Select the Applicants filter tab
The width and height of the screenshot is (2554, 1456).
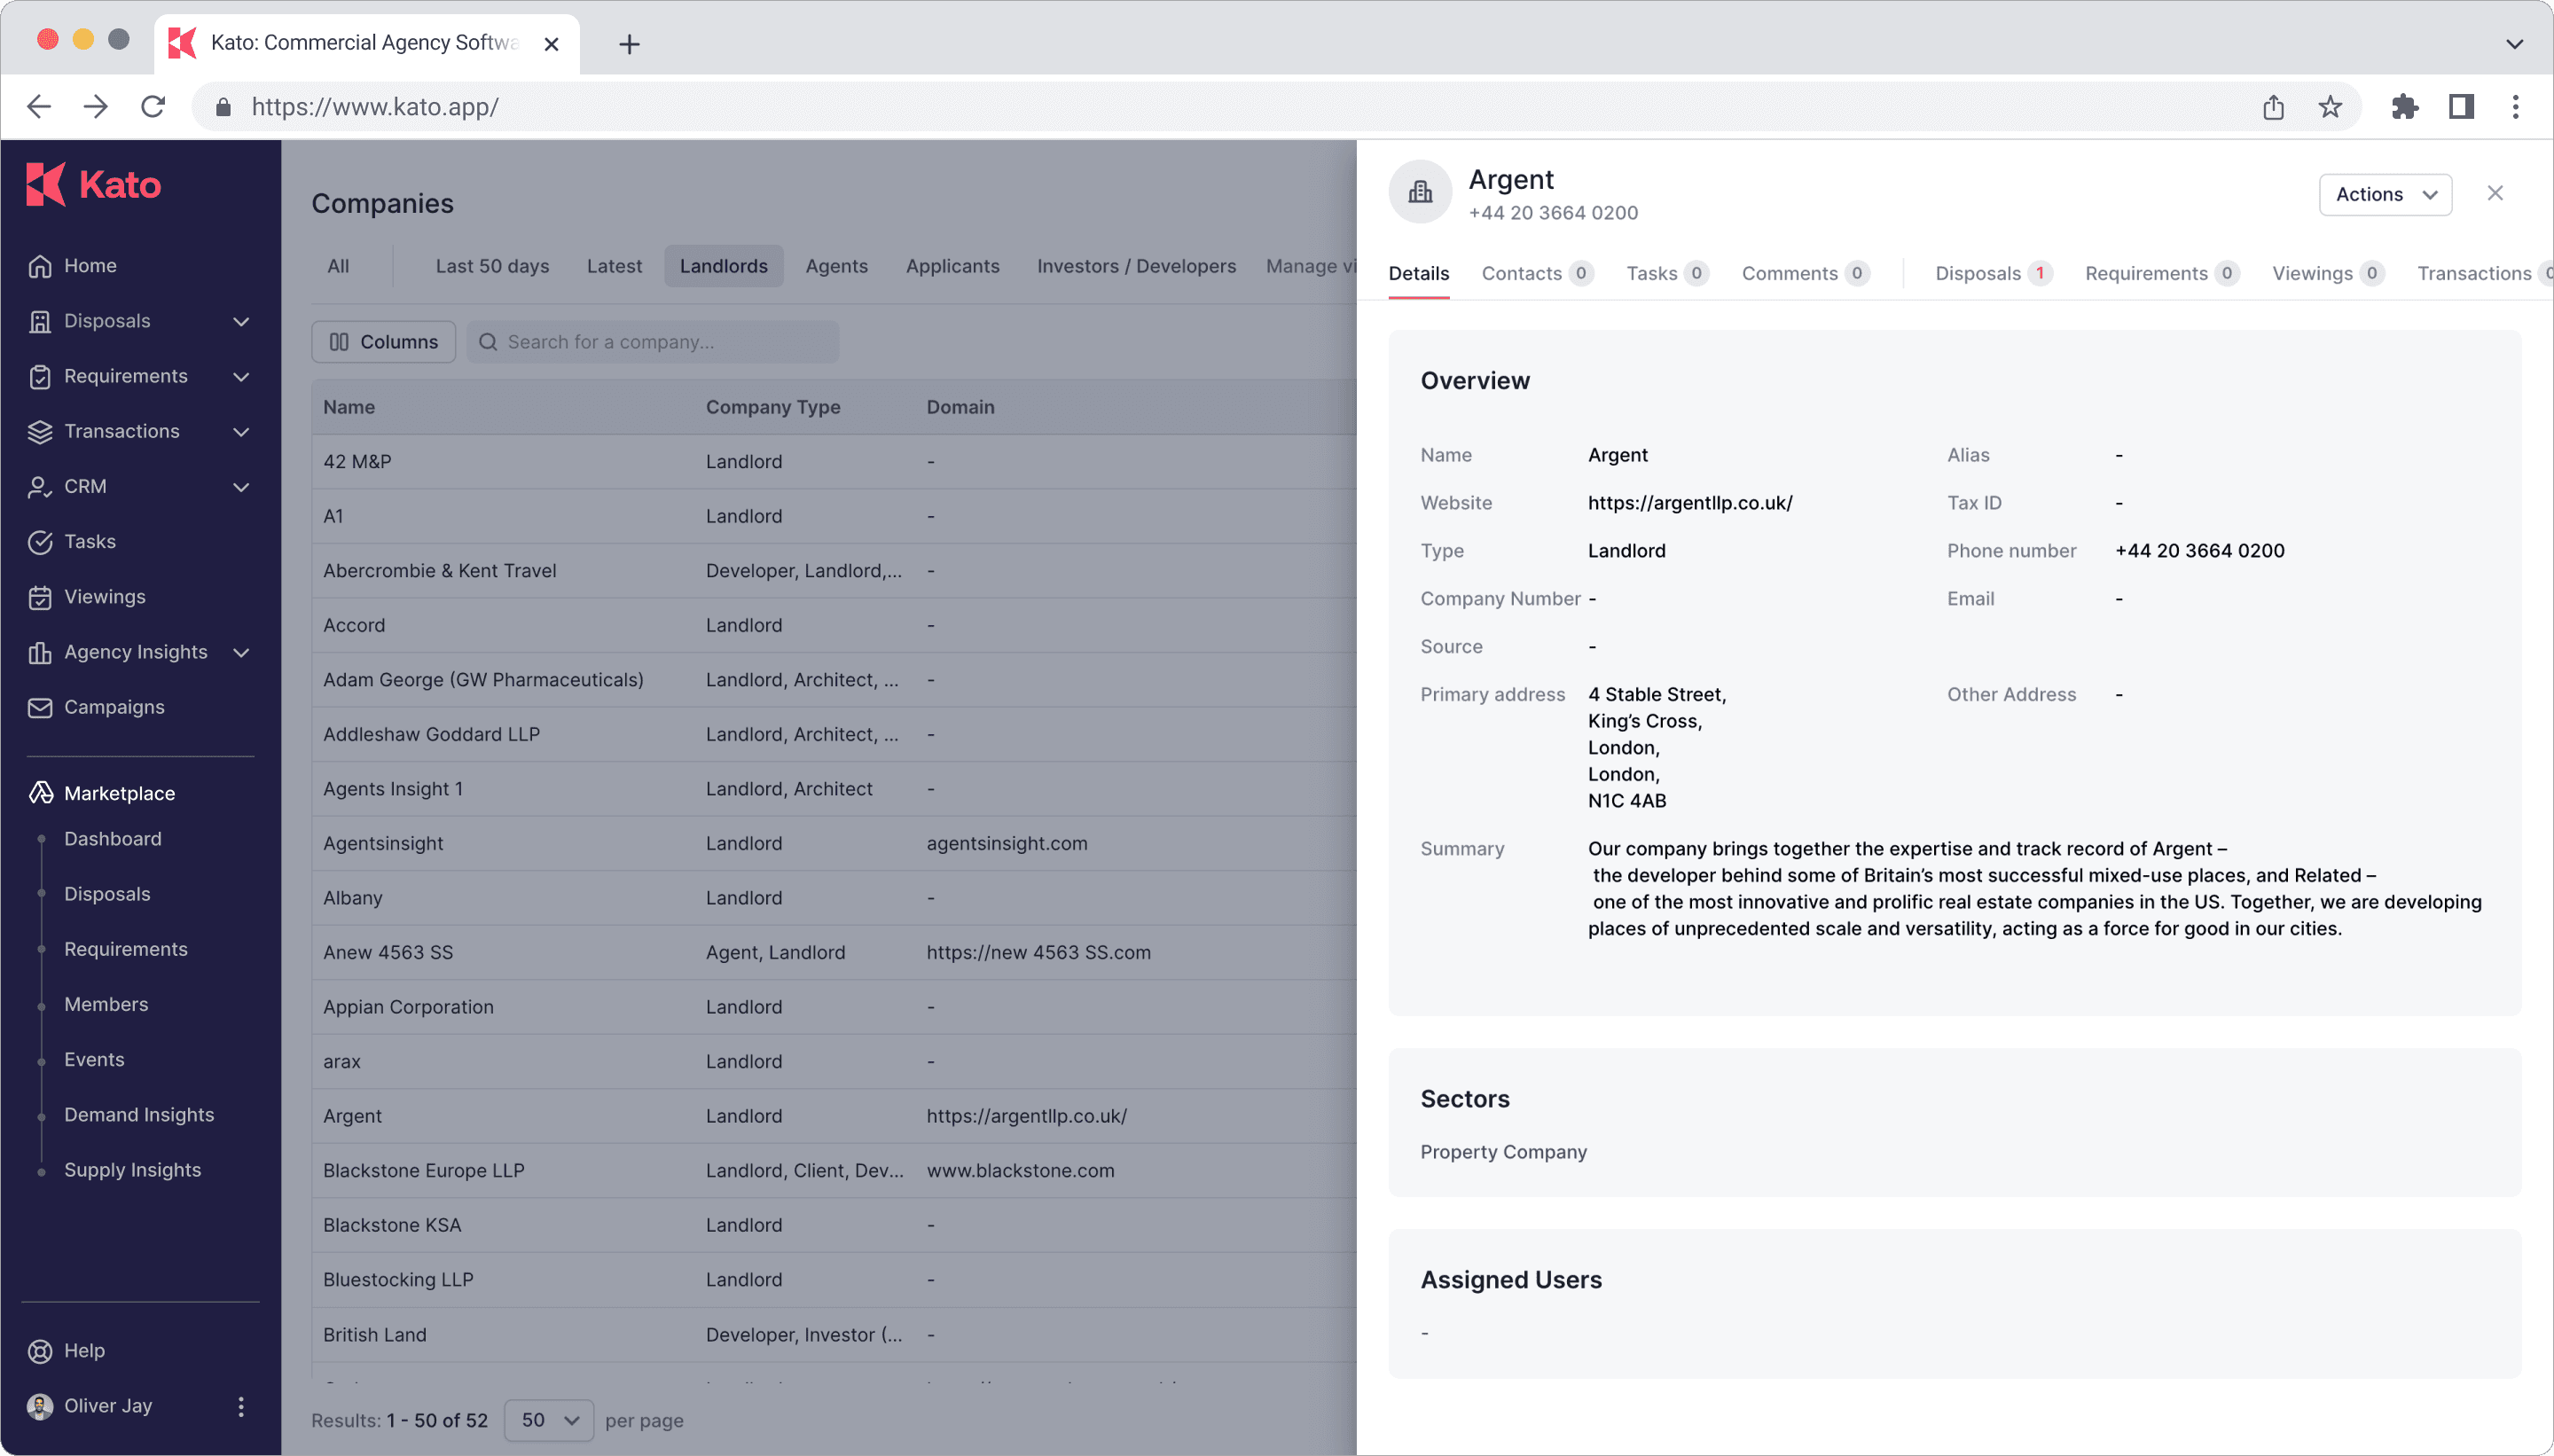pyautogui.click(x=952, y=266)
